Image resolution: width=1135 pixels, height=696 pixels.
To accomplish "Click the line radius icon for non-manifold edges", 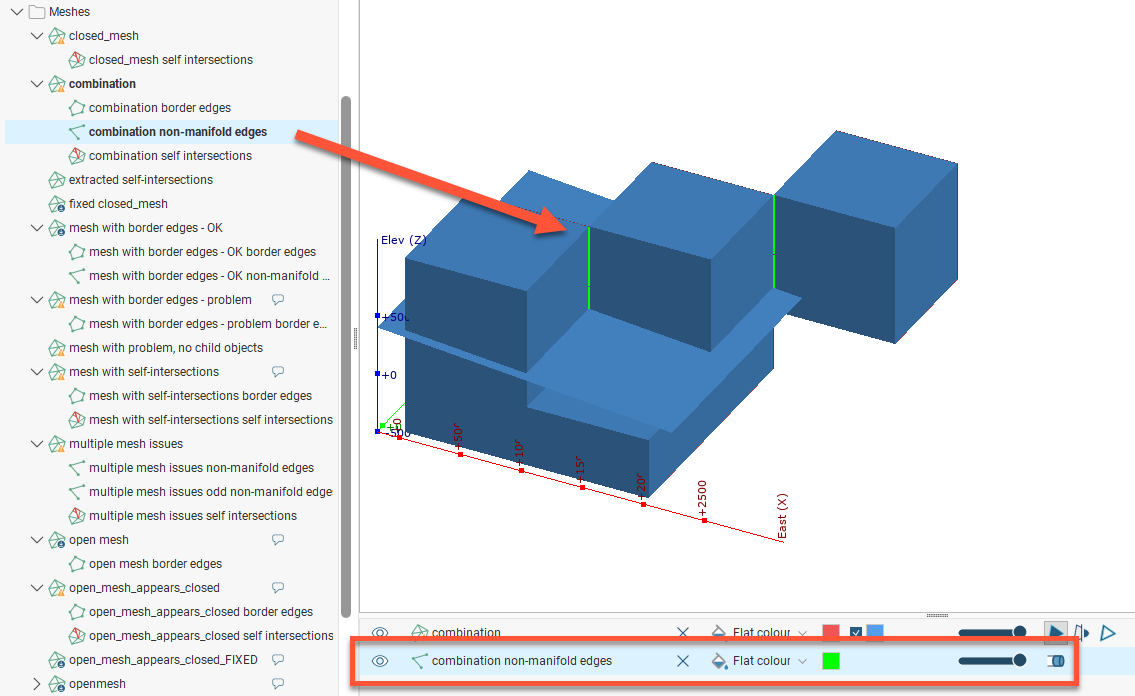I will 1055,661.
